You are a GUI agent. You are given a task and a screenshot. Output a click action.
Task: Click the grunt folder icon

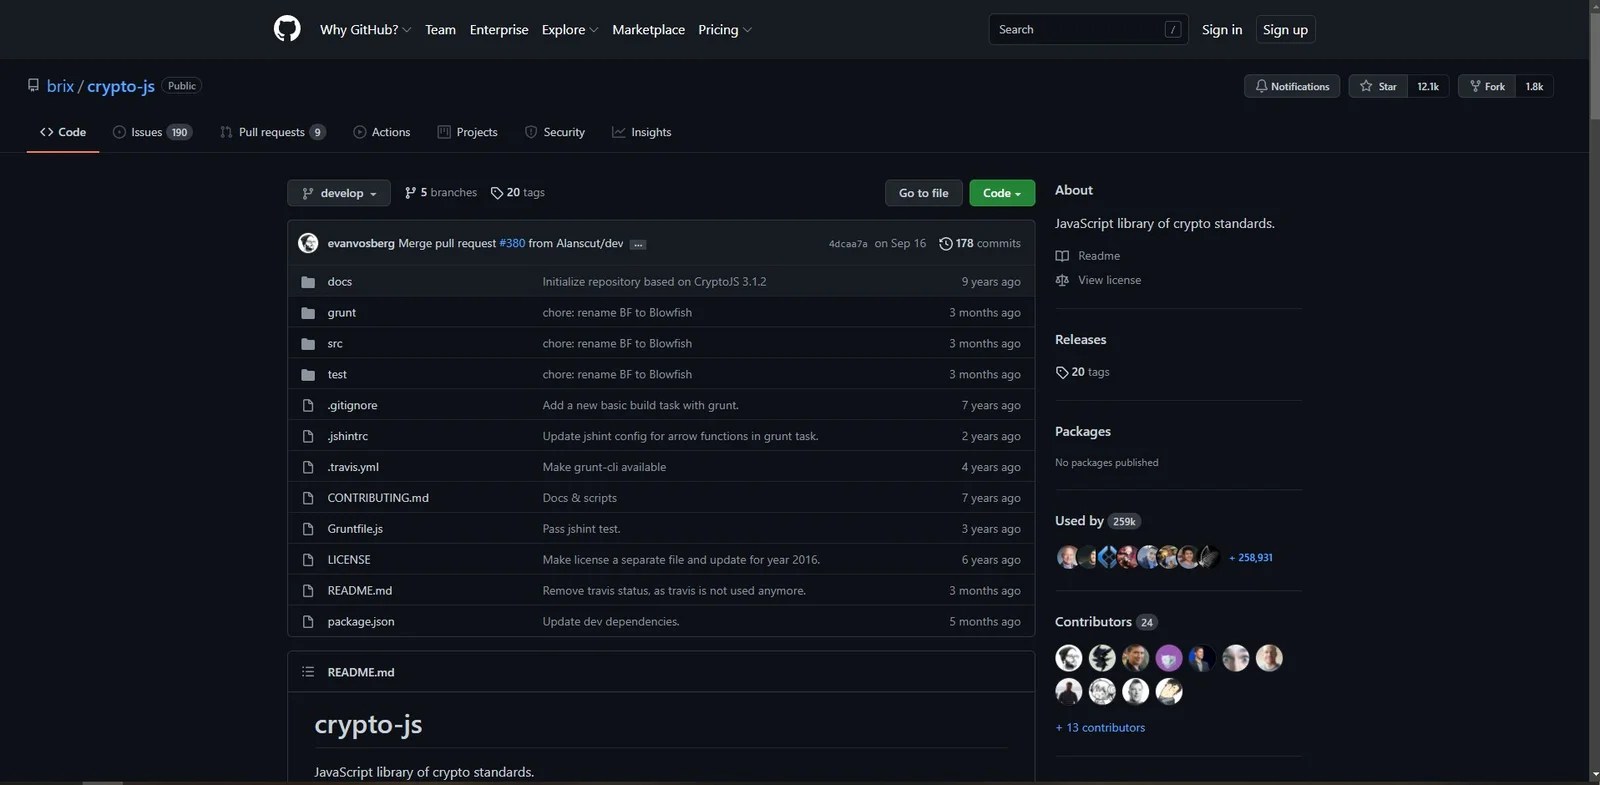click(308, 313)
